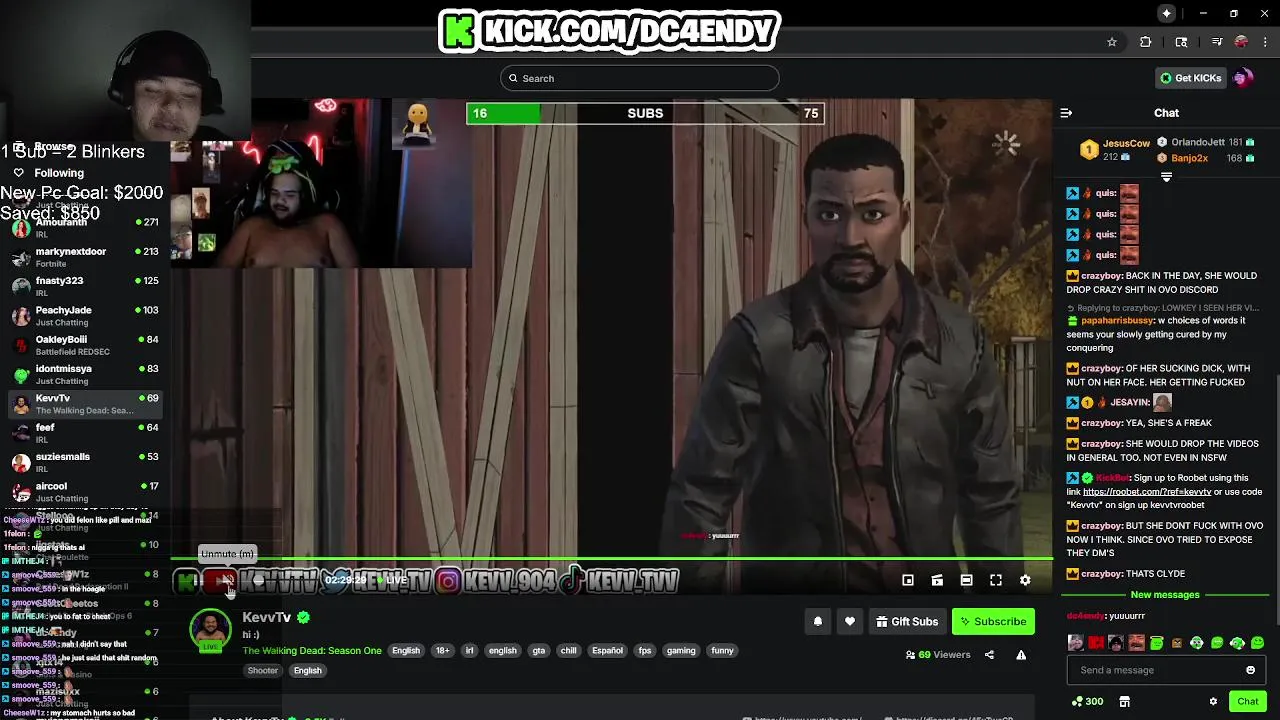Toggle notification bell for KevvTv

click(818, 622)
